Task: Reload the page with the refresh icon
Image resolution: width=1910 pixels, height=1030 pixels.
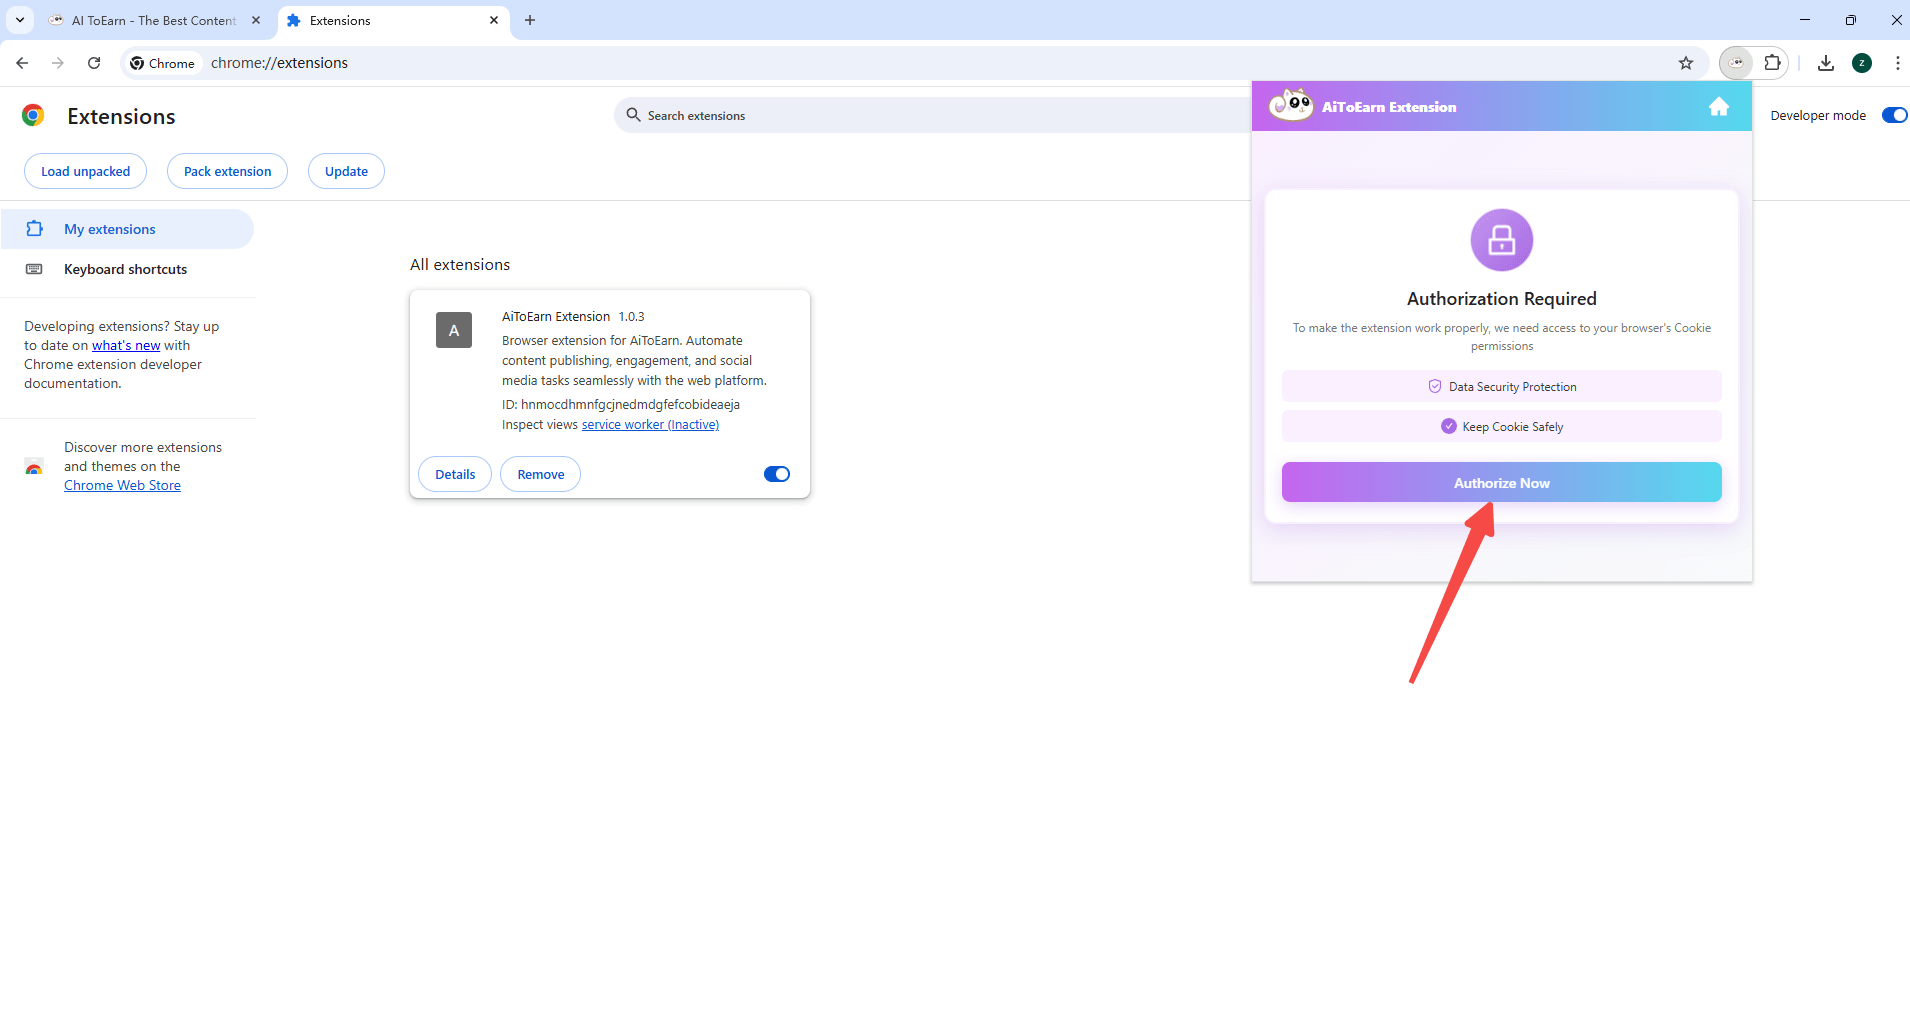Action: coord(94,63)
